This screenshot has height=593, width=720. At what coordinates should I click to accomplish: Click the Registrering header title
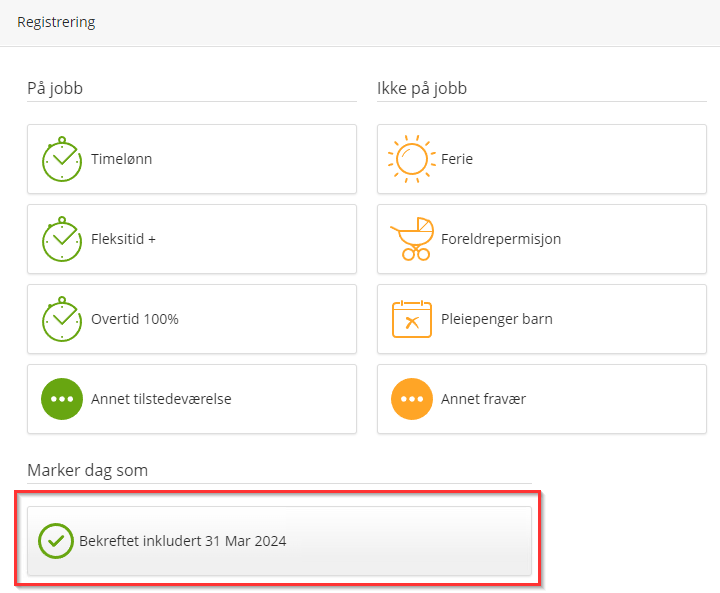tap(56, 22)
